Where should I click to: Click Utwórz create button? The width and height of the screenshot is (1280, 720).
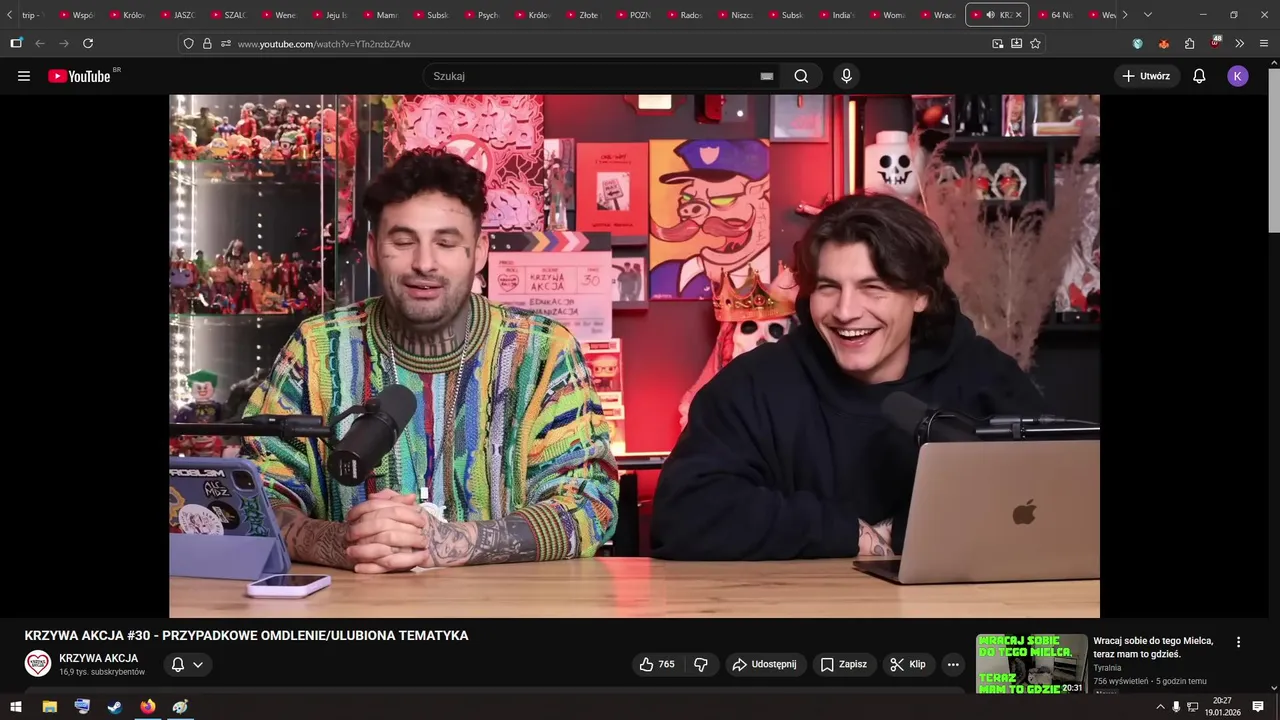(x=1146, y=76)
